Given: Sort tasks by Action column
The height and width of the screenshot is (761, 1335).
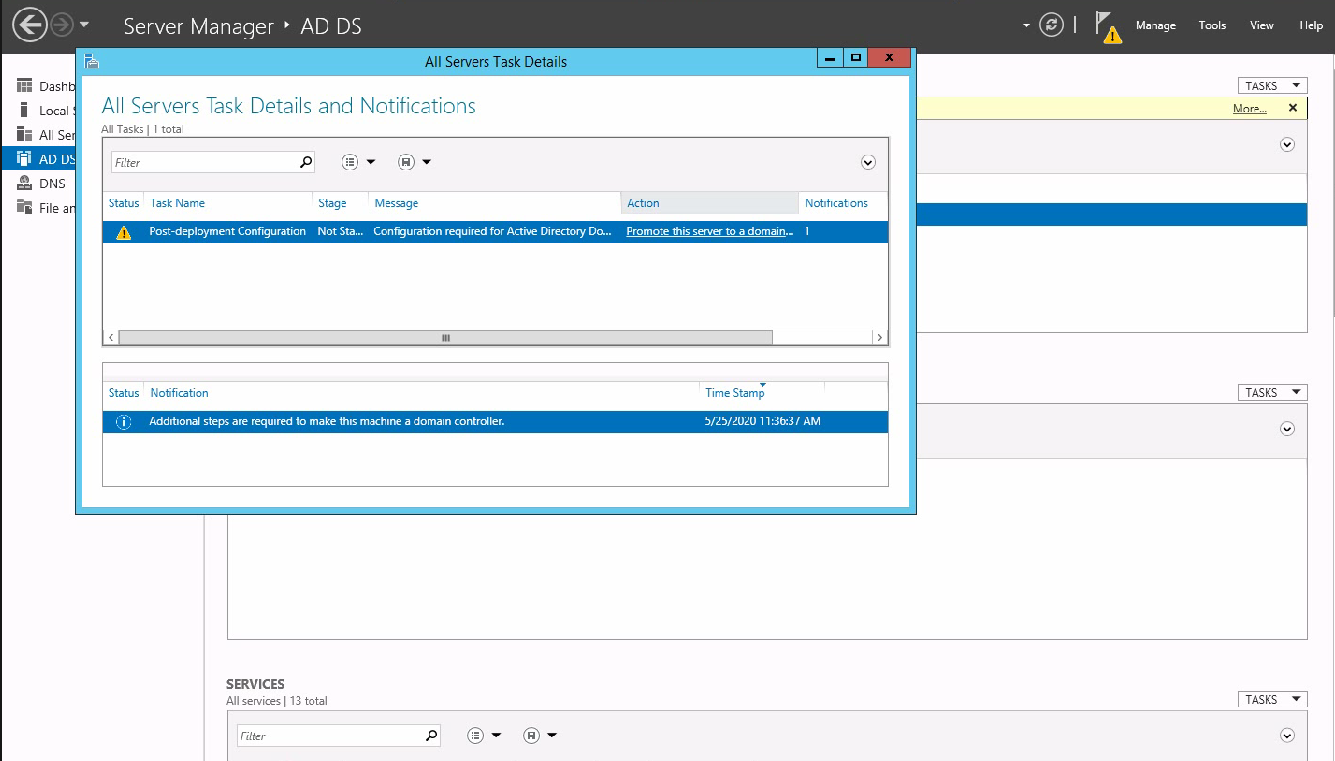Looking at the screenshot, I should (x=710, y=203).
